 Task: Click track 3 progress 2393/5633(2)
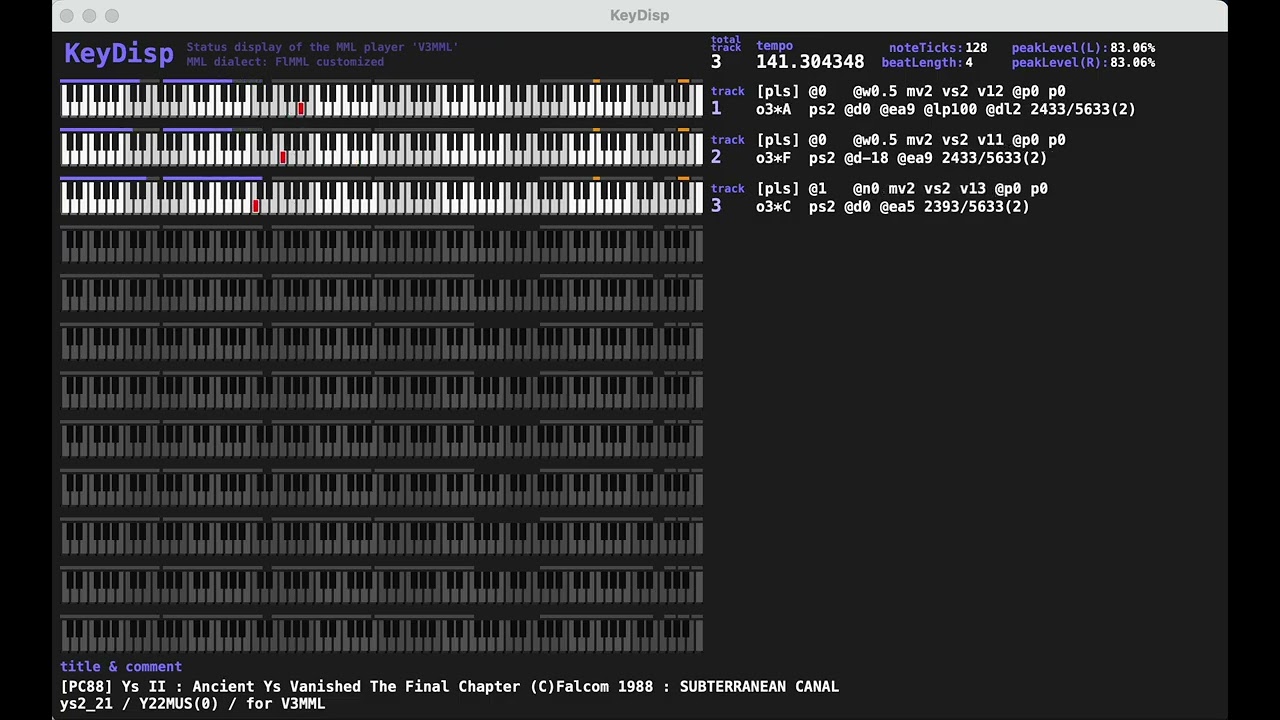coord(976,206)
